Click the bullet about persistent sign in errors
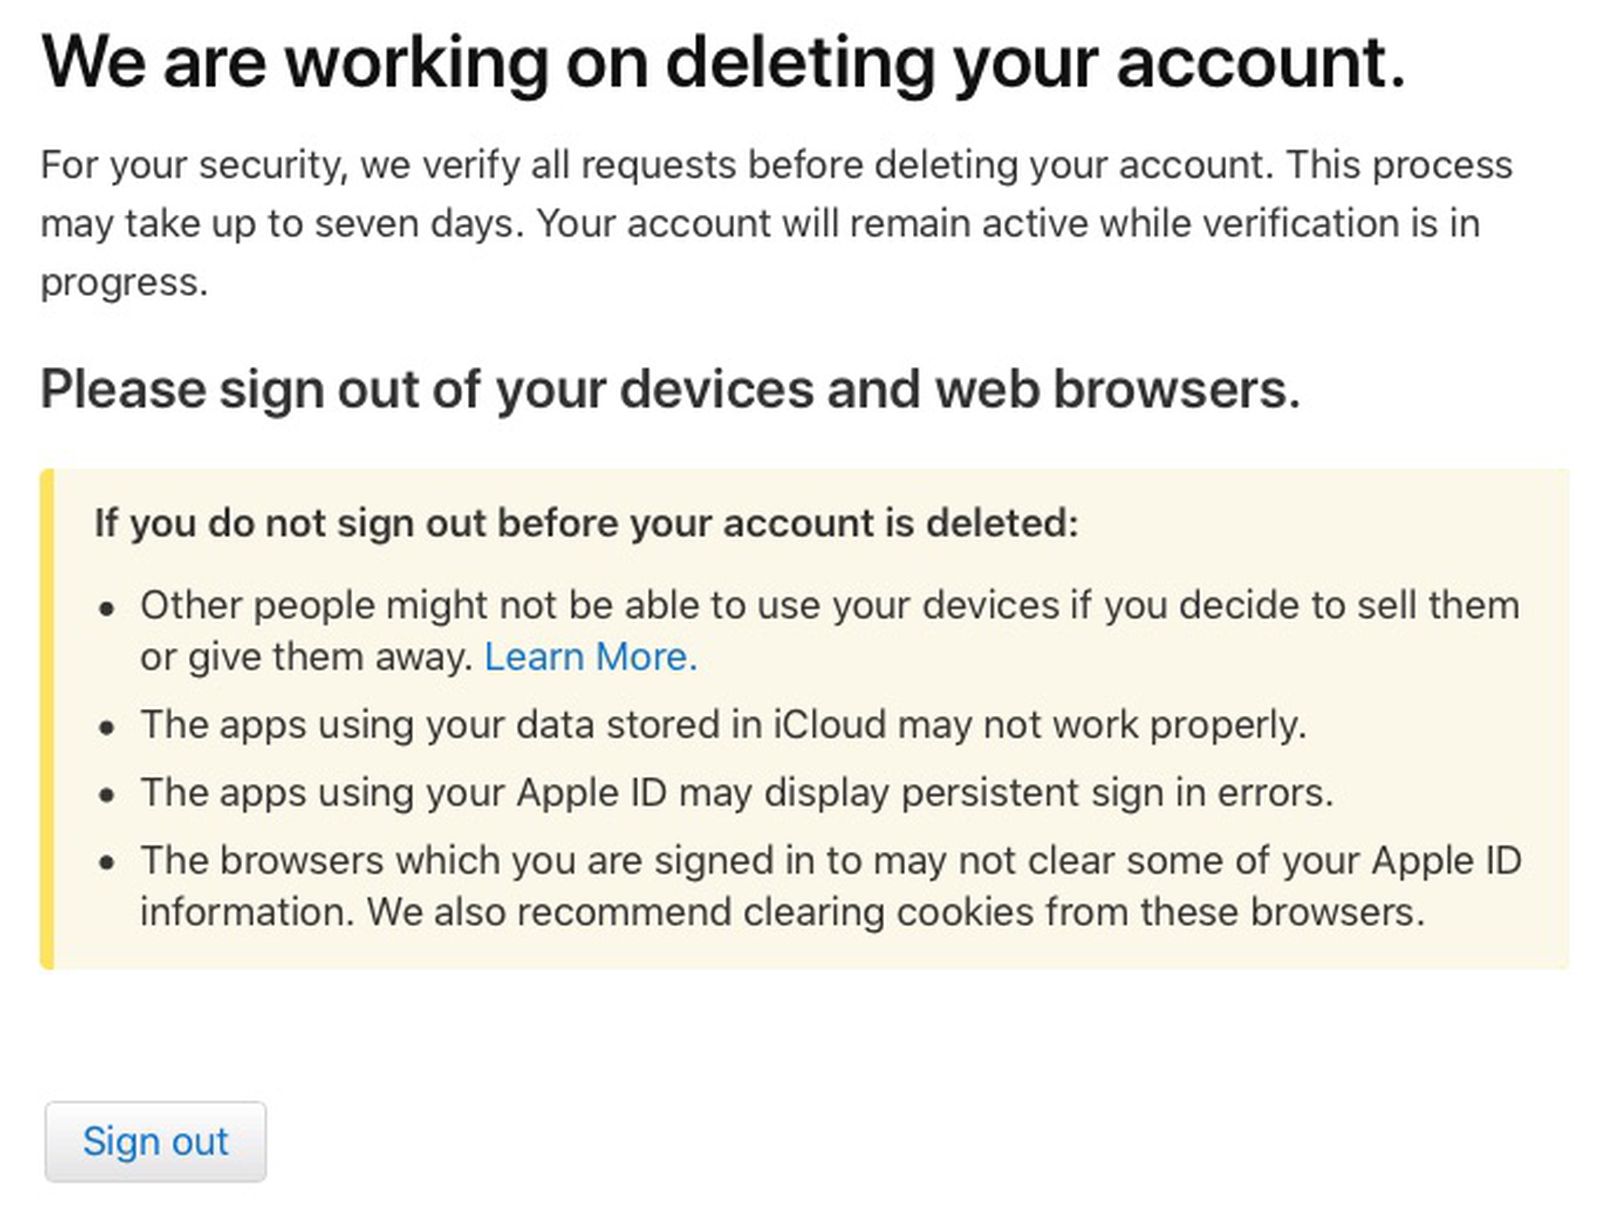The height and width of the screenshot is (1211, 1600). click(736, 793)
